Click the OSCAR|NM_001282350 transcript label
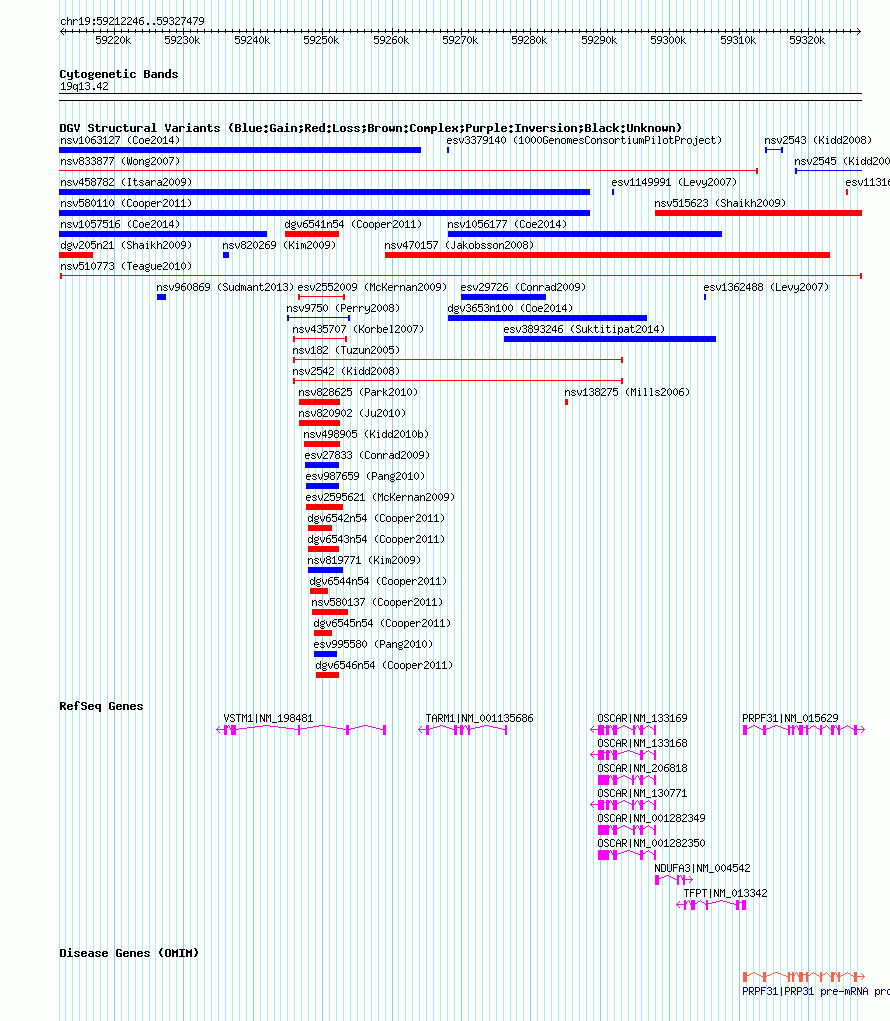 coord(651,843)
